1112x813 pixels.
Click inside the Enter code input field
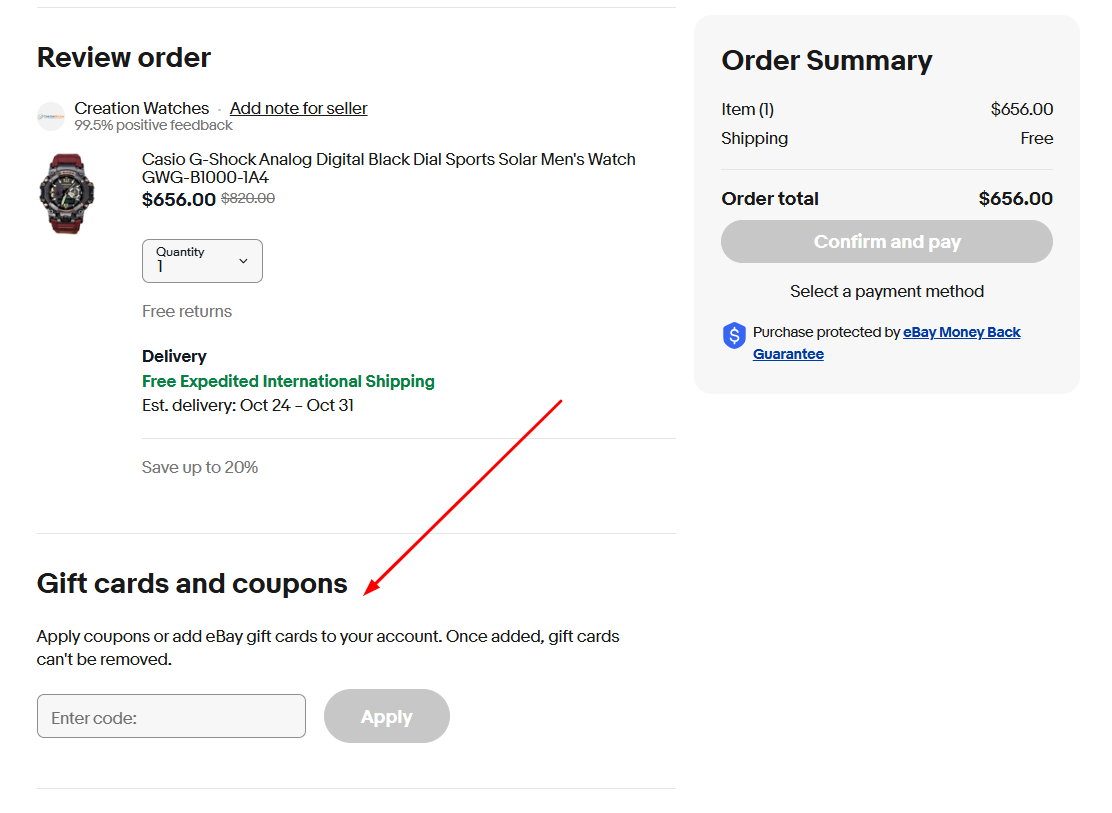(170, 716)
